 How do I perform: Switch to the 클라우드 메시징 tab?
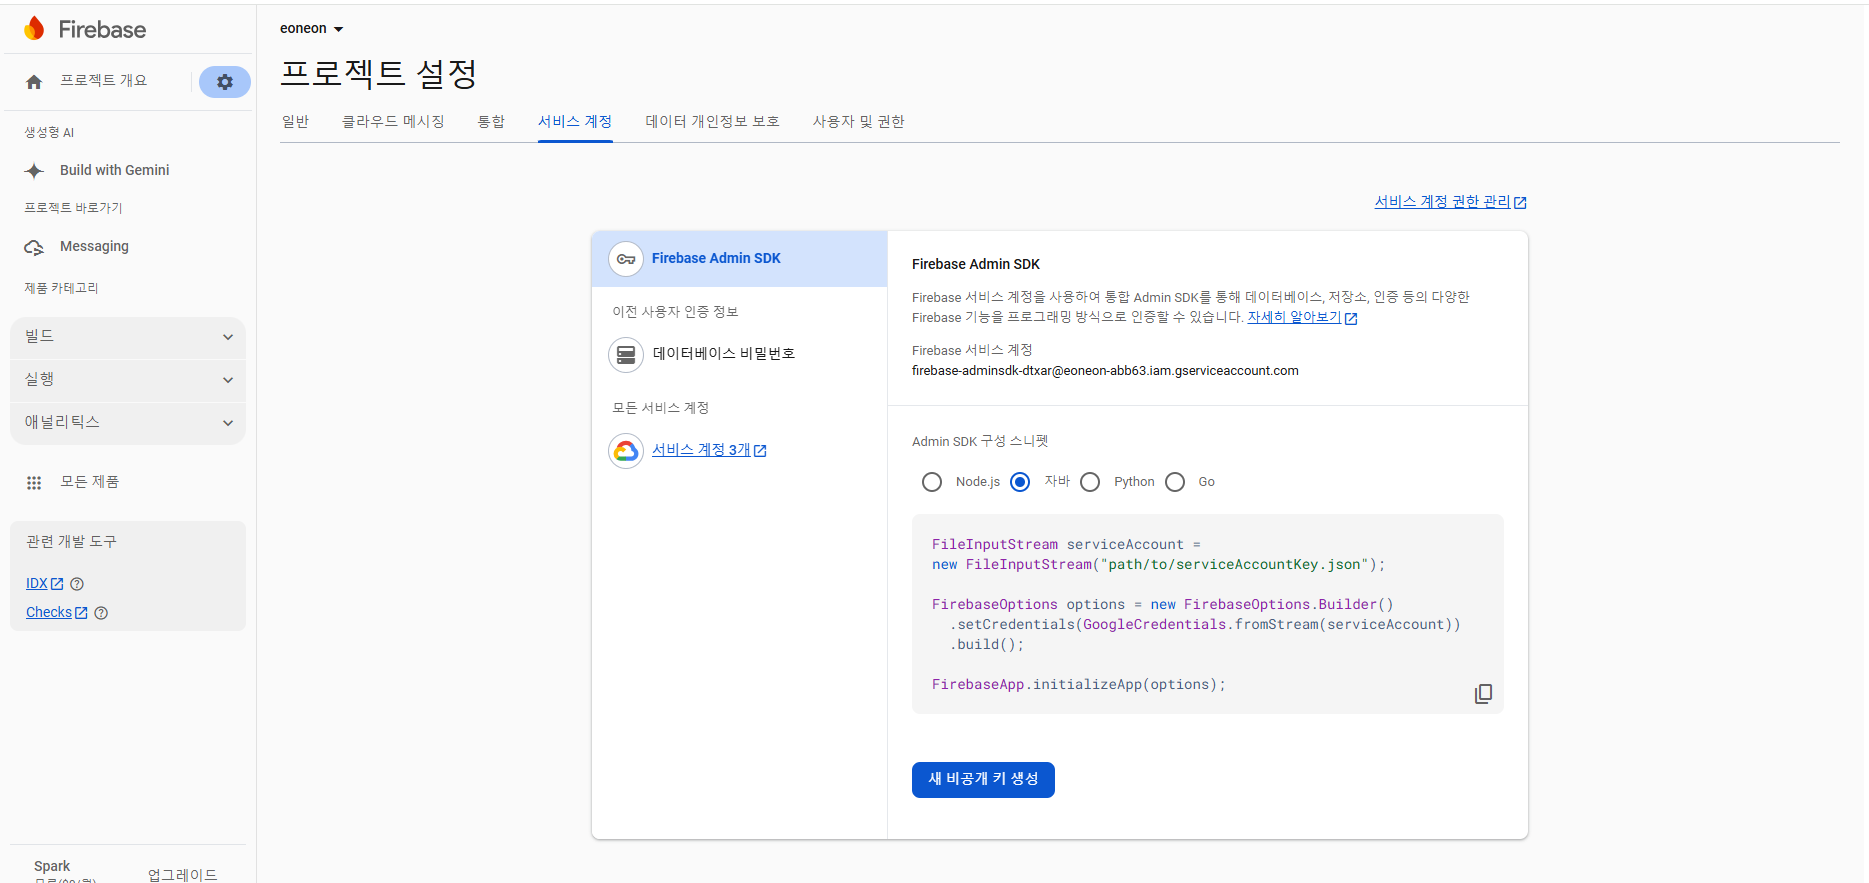coord(393,121)
